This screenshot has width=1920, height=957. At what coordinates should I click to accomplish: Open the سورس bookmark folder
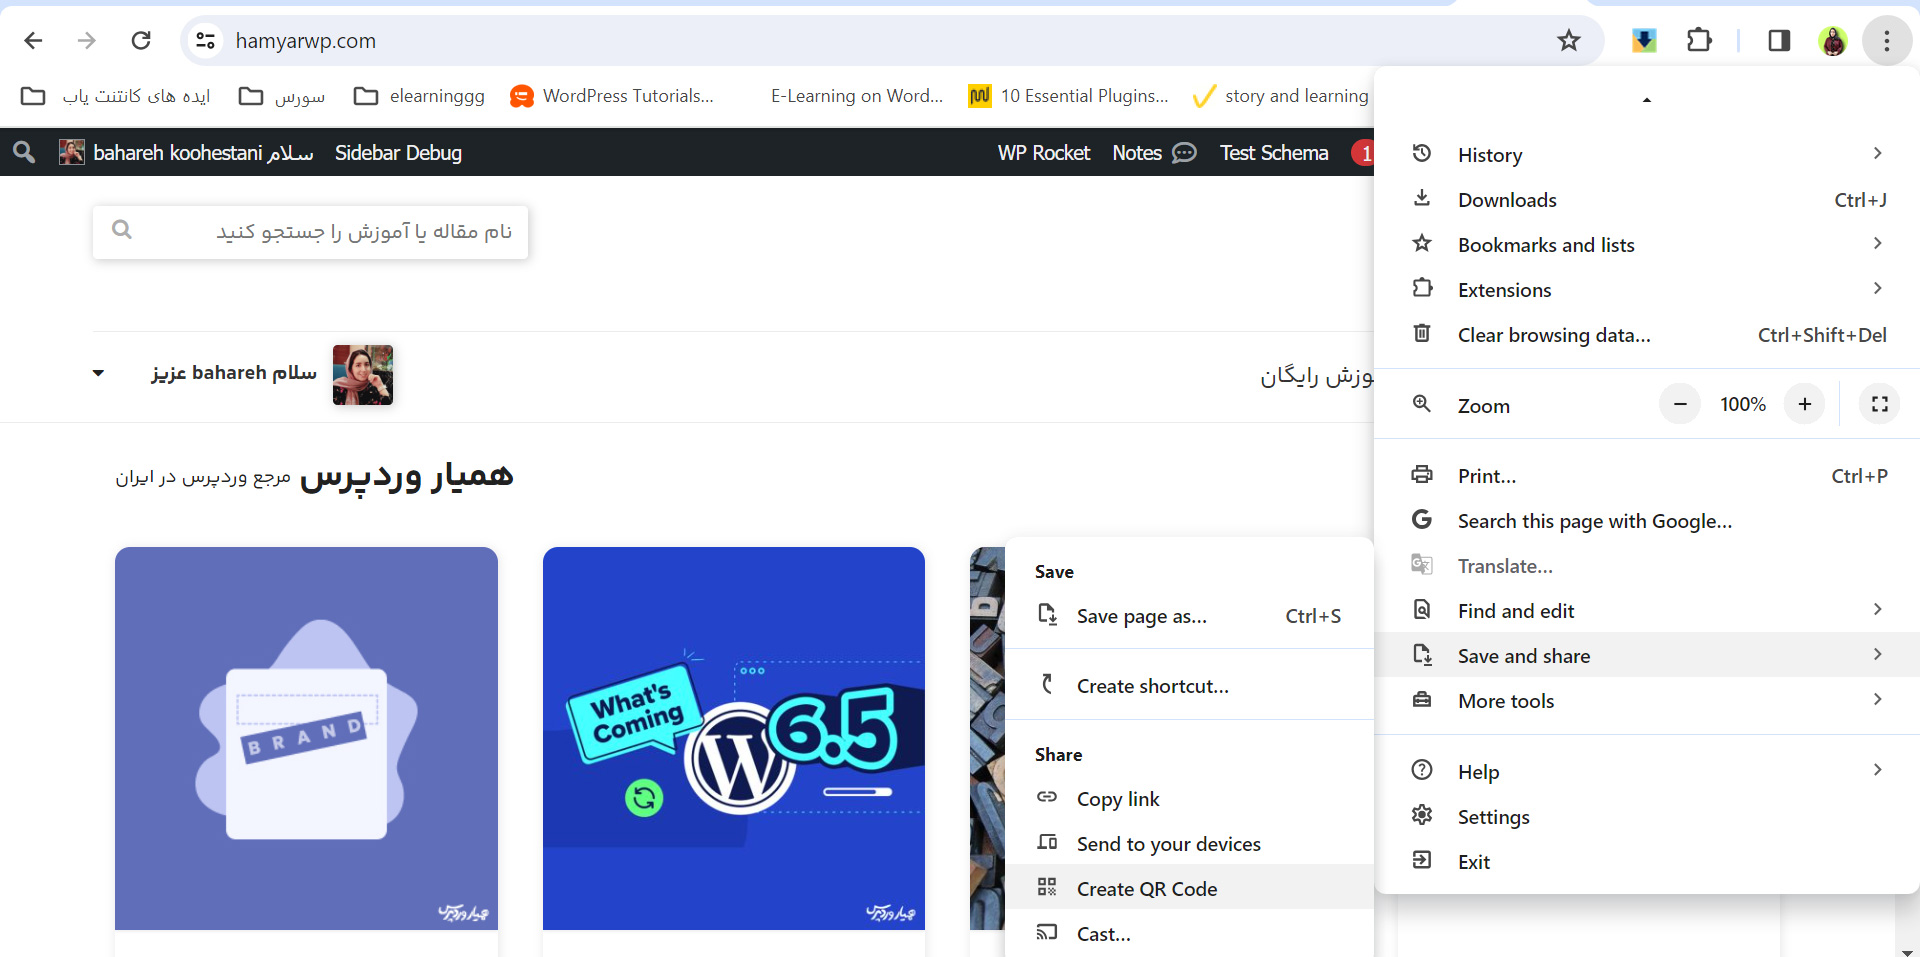click(282, 96)
